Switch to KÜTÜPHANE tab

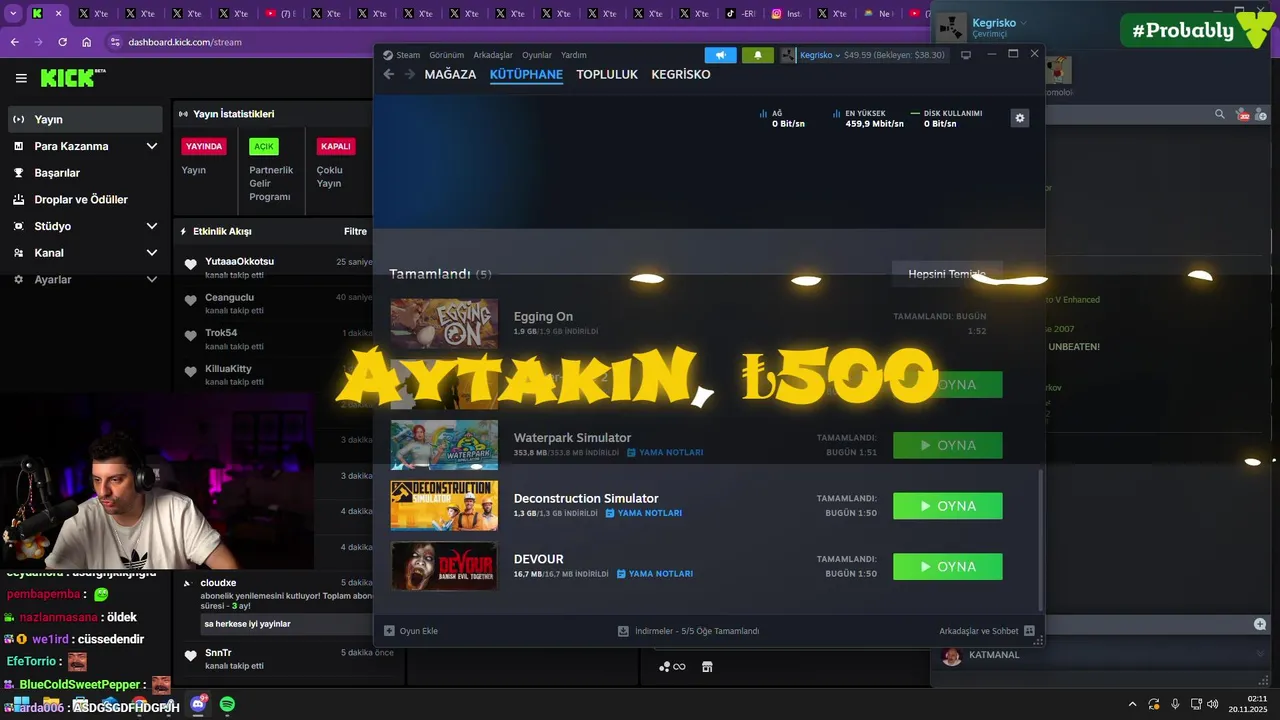click(526, 74)
